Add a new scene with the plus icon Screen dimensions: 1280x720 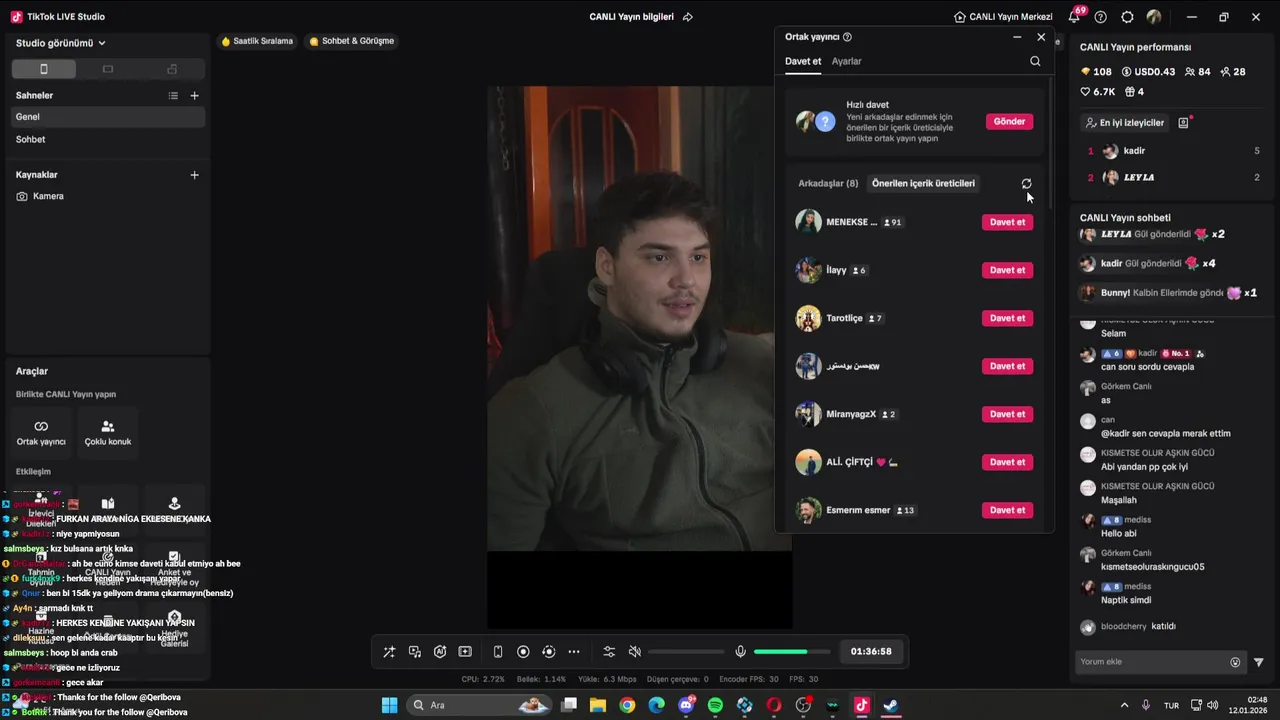195,96
